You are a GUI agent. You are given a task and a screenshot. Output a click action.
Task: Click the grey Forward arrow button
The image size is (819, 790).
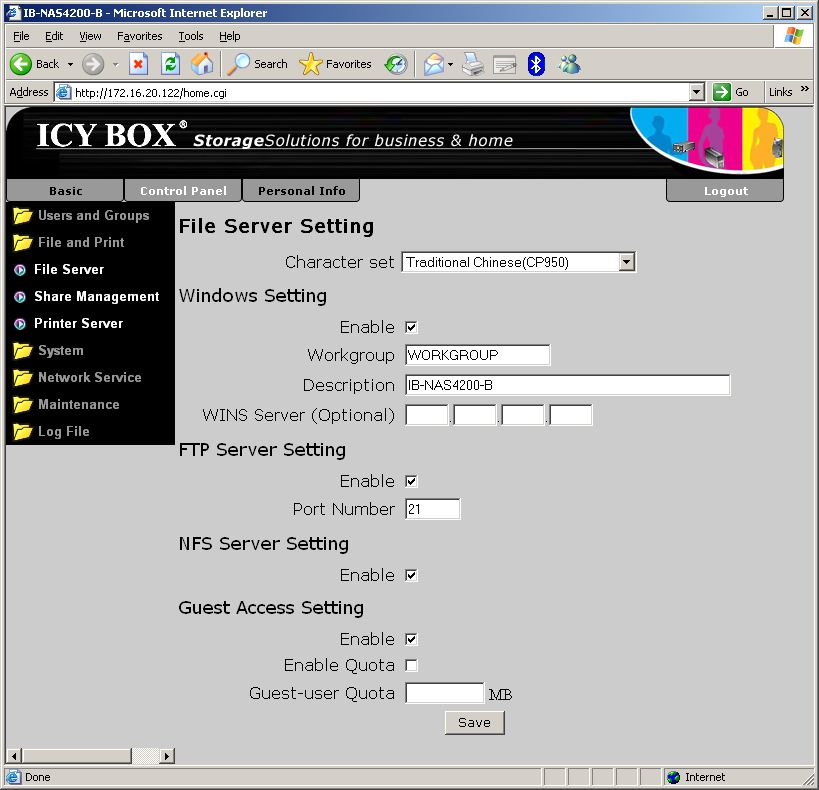point(93,64)
